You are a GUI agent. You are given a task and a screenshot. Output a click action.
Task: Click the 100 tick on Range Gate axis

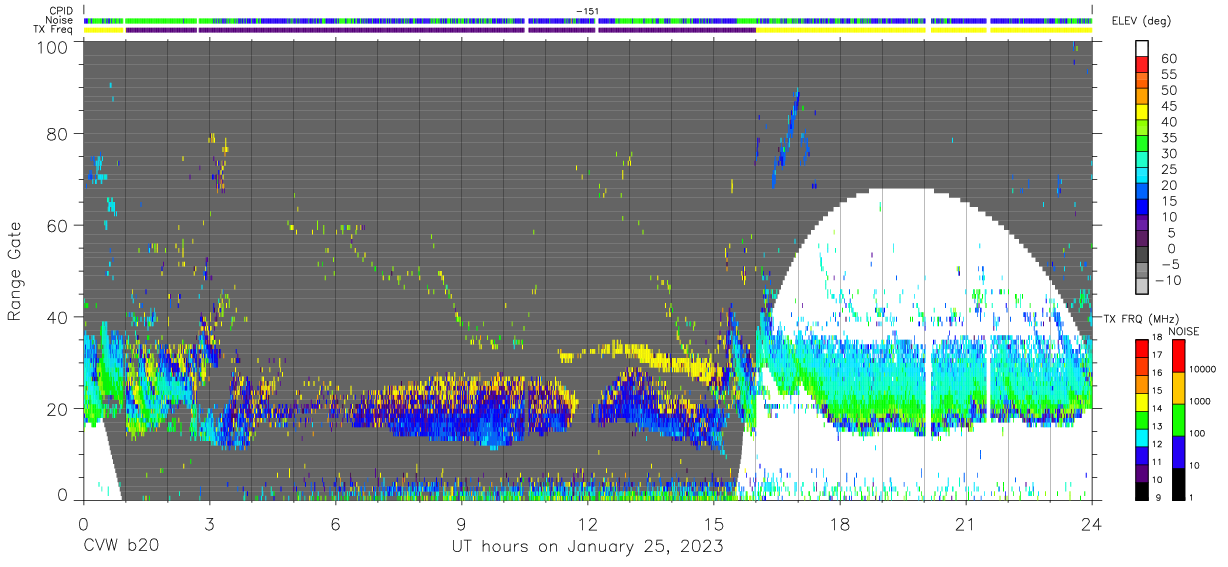[x=52, y=46]
